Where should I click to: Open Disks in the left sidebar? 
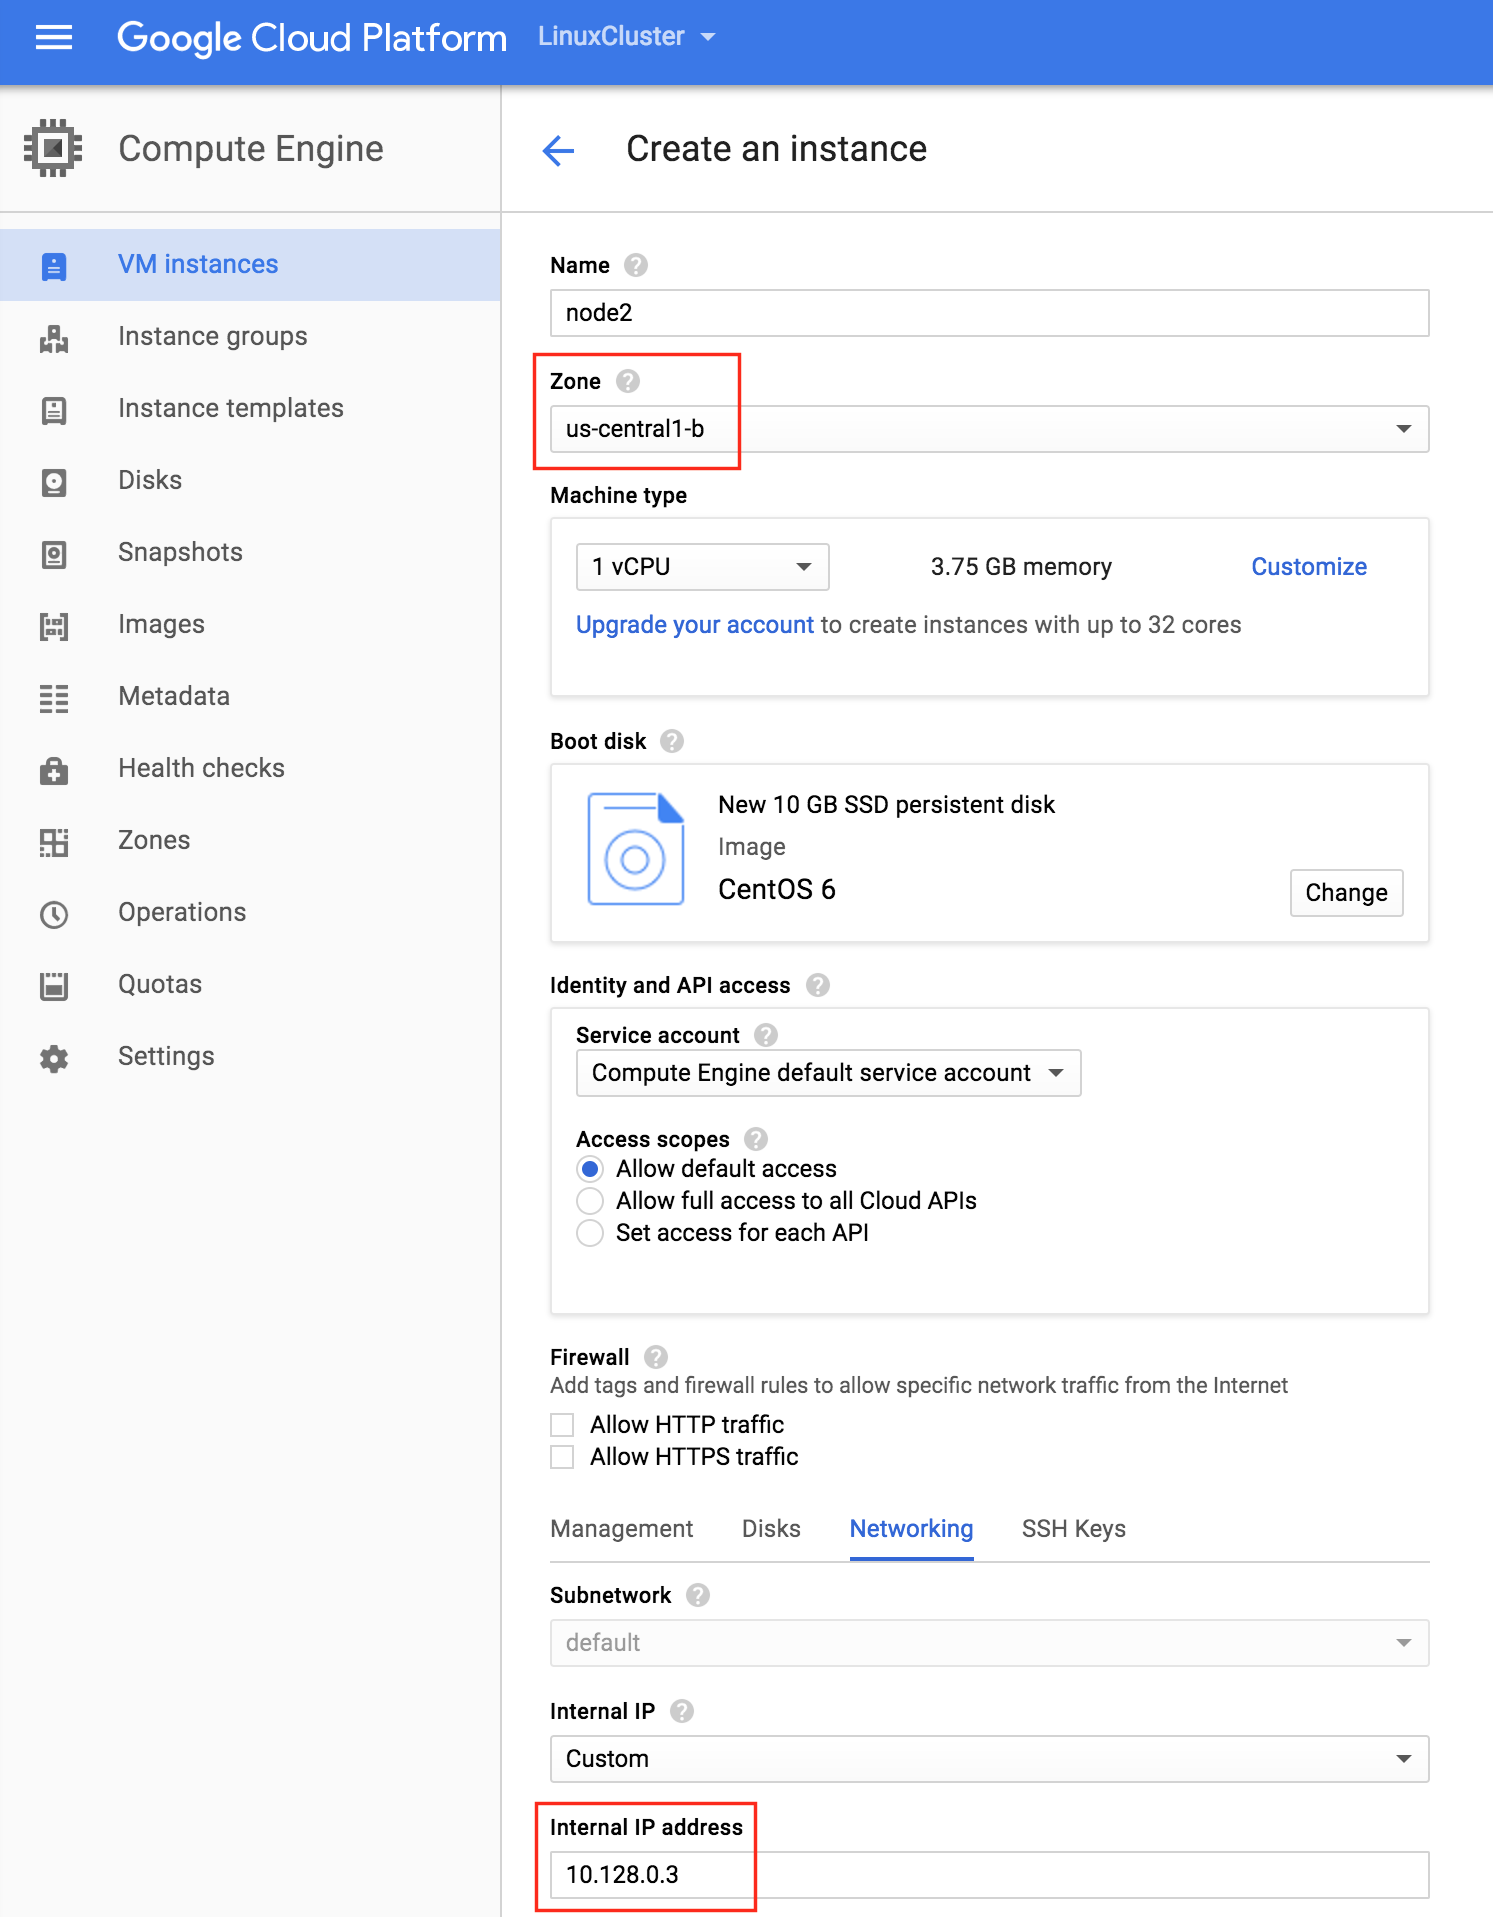click(x=250, y=481)
